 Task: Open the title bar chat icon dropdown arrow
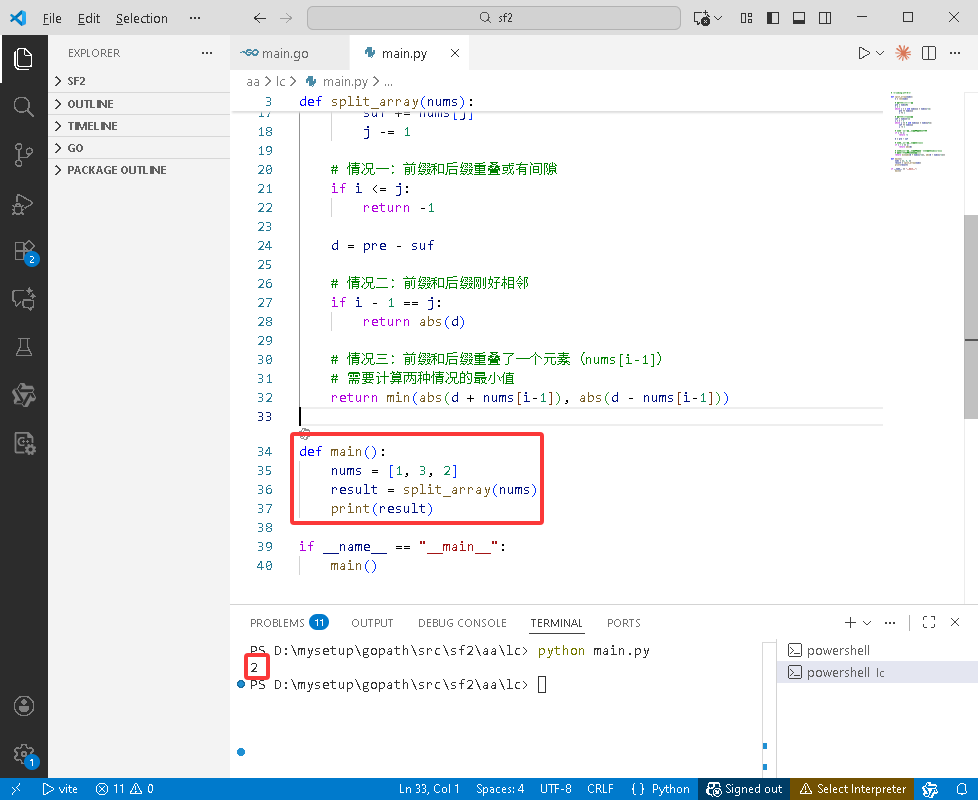(719, 18)
